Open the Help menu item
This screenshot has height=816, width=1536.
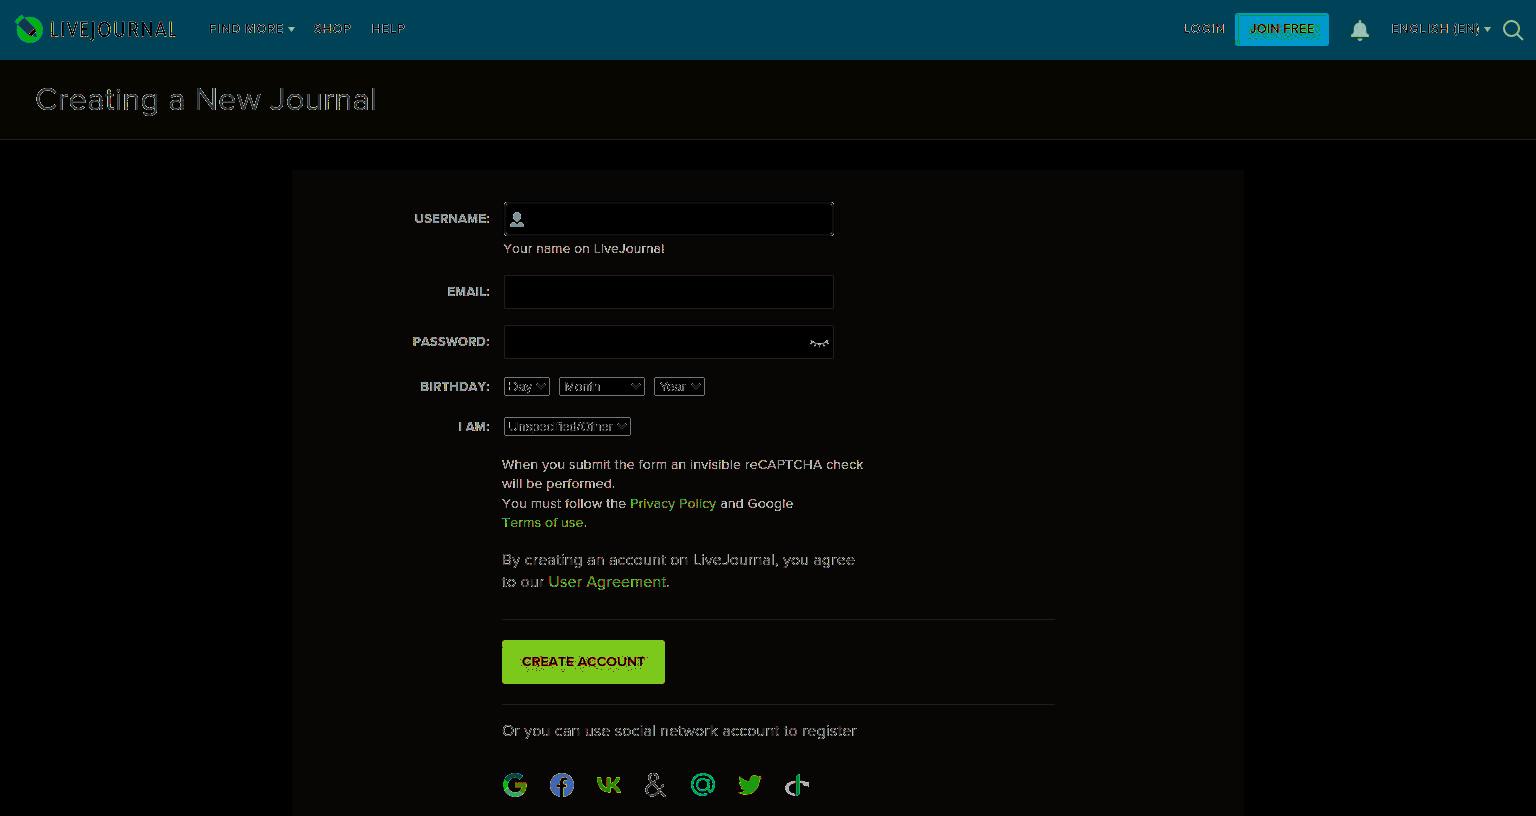388,29
